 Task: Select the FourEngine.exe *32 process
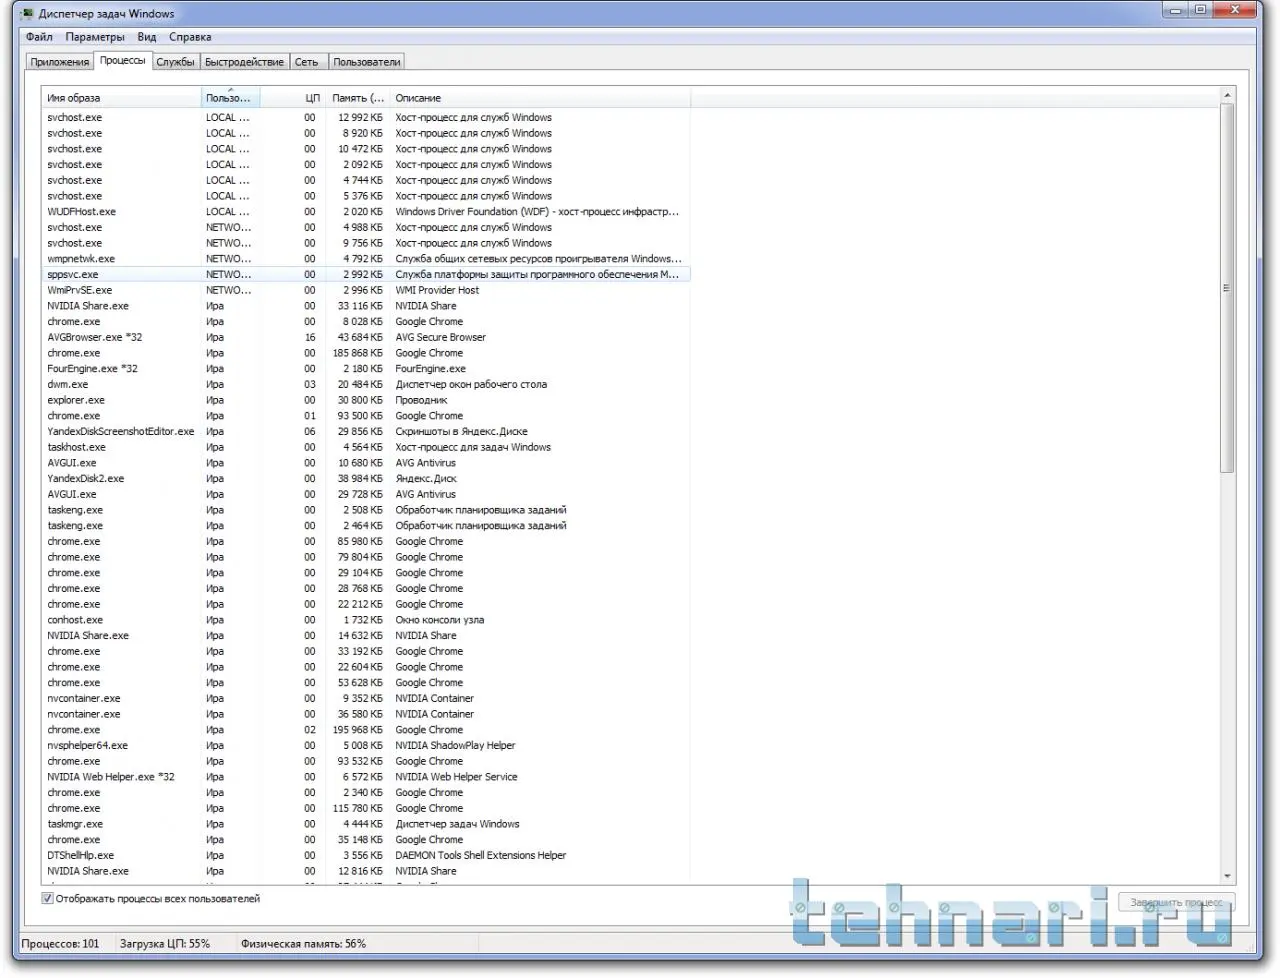(366, 369)
